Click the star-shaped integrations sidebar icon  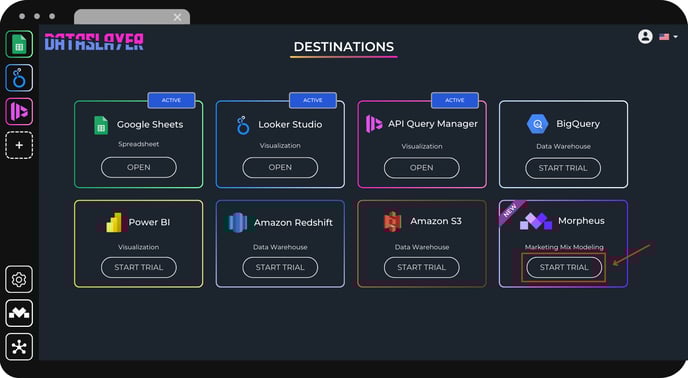[19, 347]
